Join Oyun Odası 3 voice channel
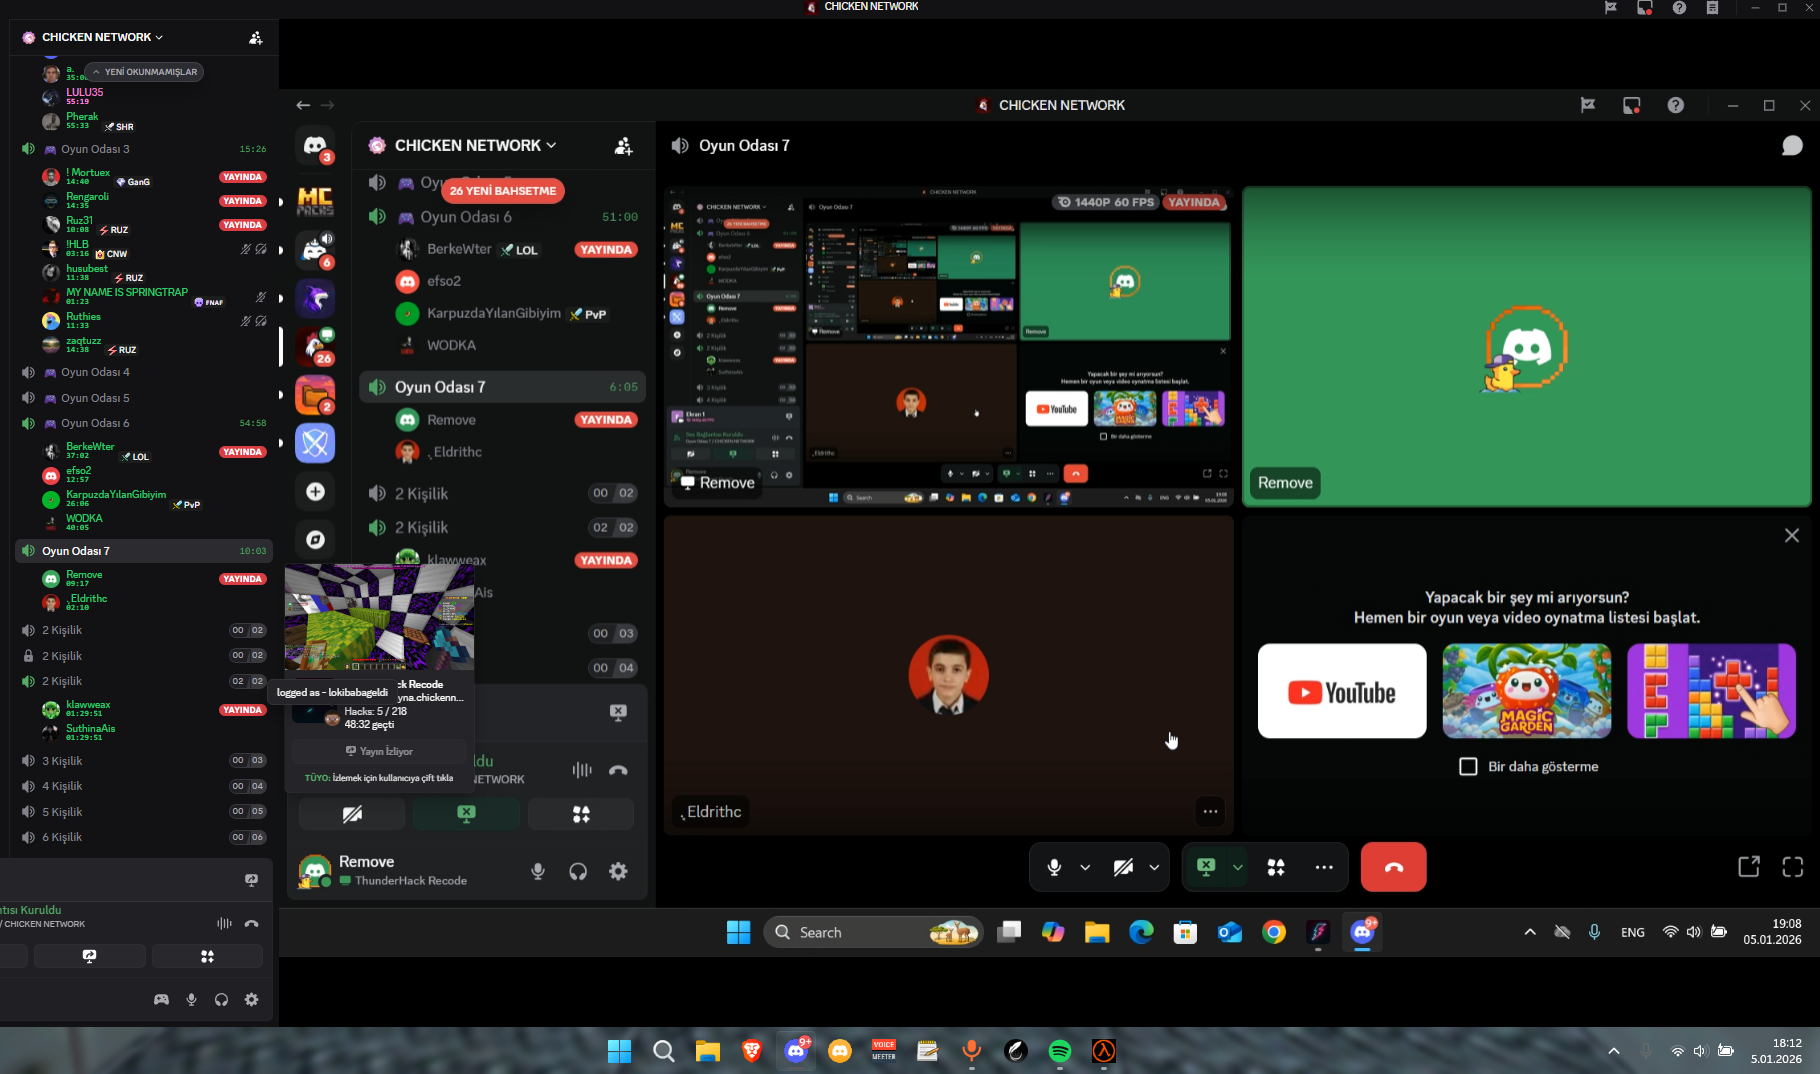The width and height of the screenshot is (1820, 1074). click(144, 149)
